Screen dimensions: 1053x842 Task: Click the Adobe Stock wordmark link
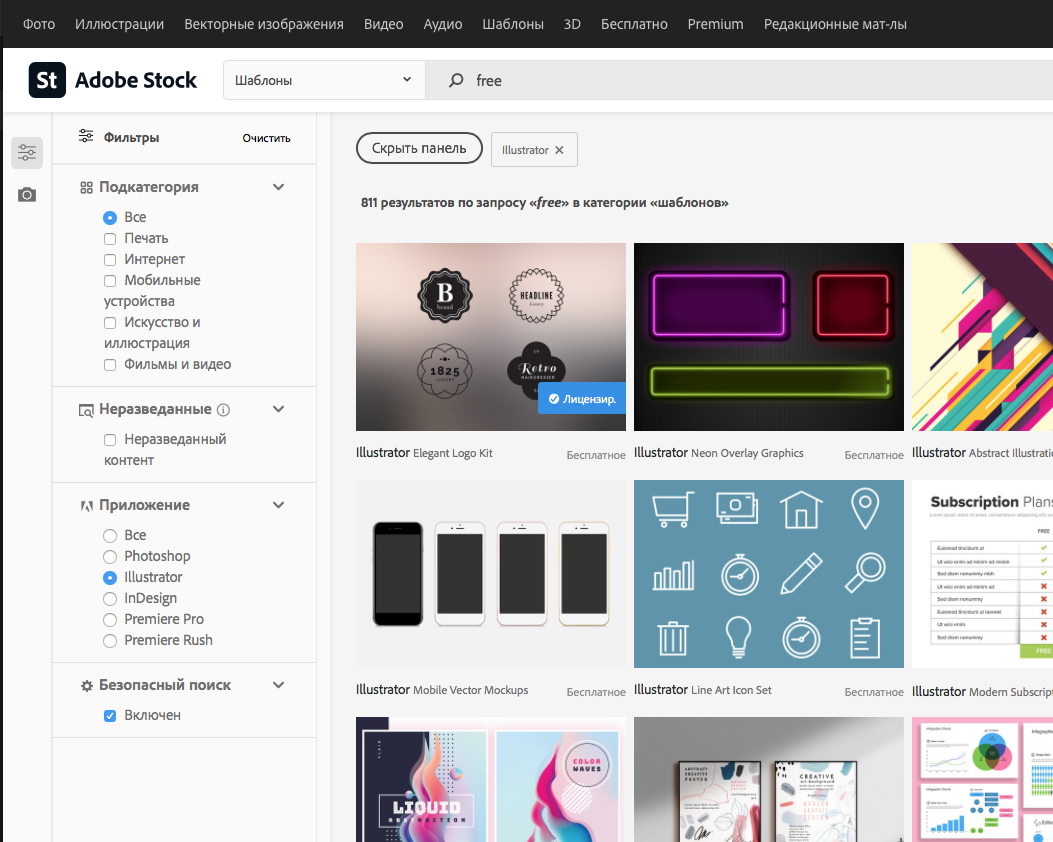click(136, 80)
